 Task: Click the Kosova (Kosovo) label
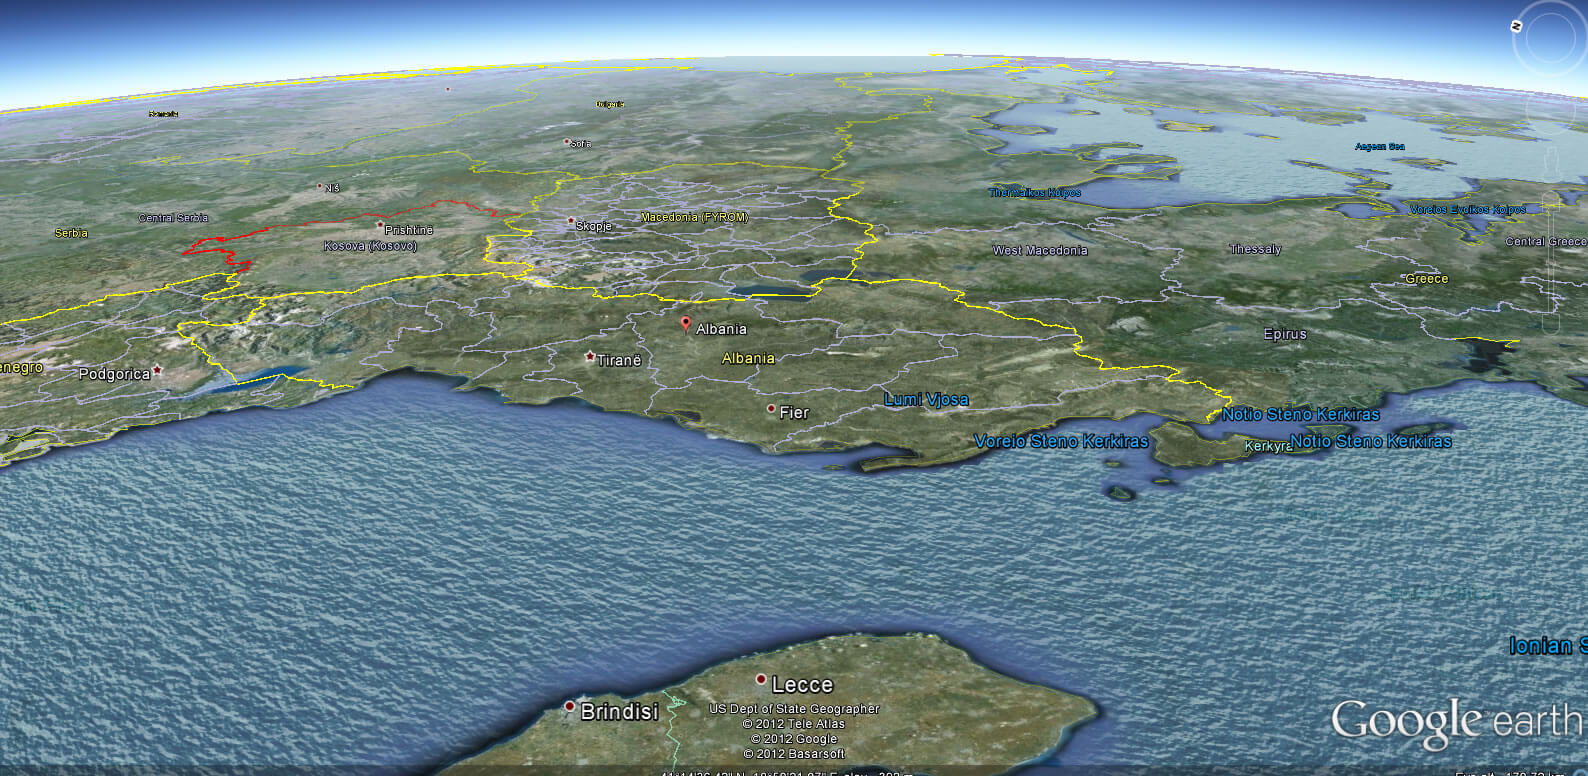[370, 246]
